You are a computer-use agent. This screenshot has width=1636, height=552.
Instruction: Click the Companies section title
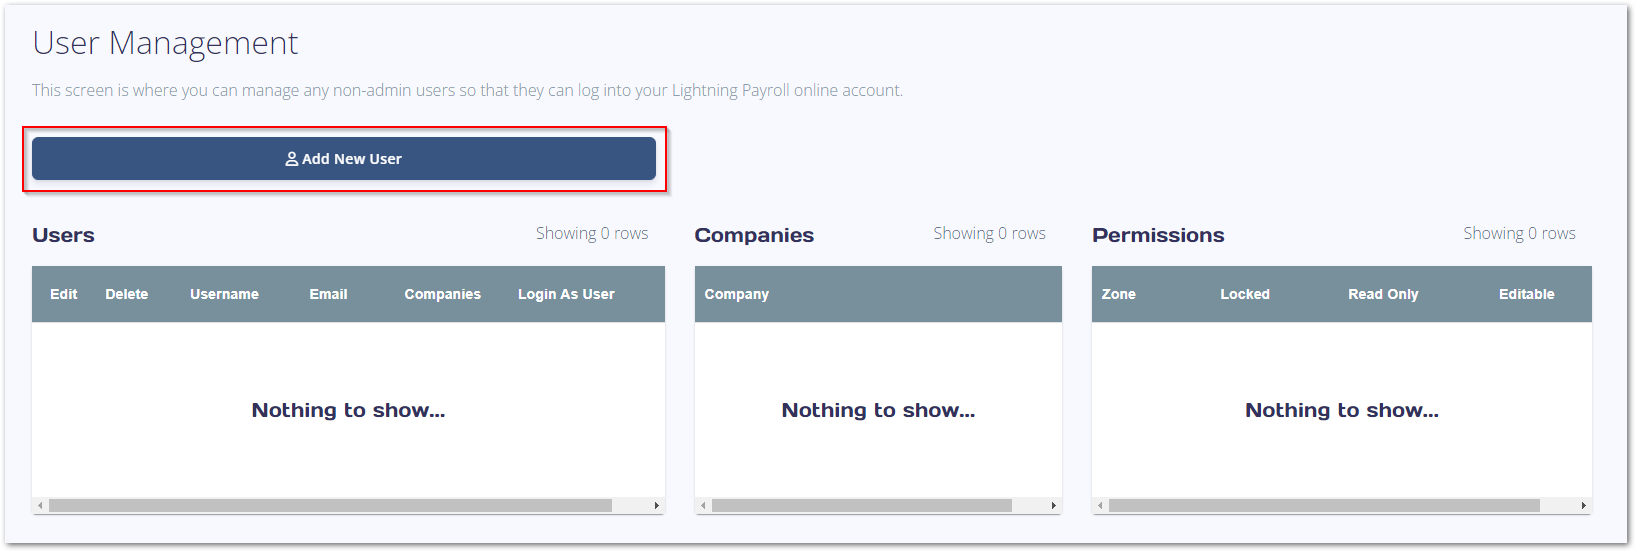pyautogui.click(x=754, y=235)
